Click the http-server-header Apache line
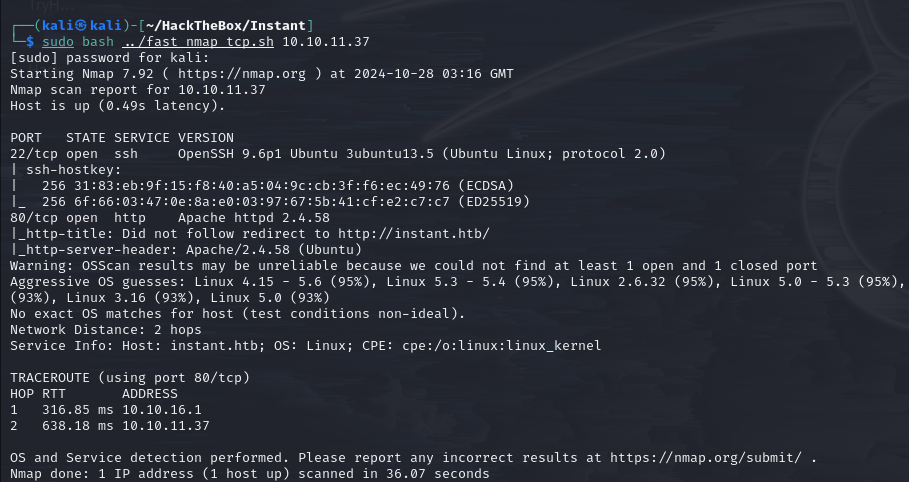 pyautogui.click(x=186, y=249)
